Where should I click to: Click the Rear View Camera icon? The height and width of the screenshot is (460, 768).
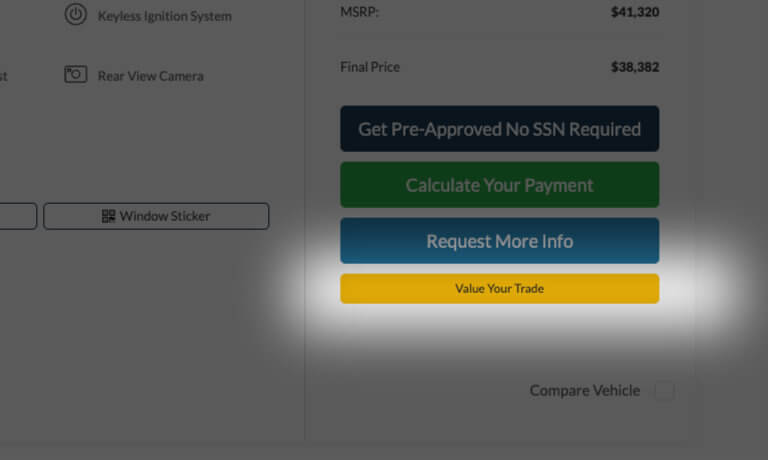[76, 75]
